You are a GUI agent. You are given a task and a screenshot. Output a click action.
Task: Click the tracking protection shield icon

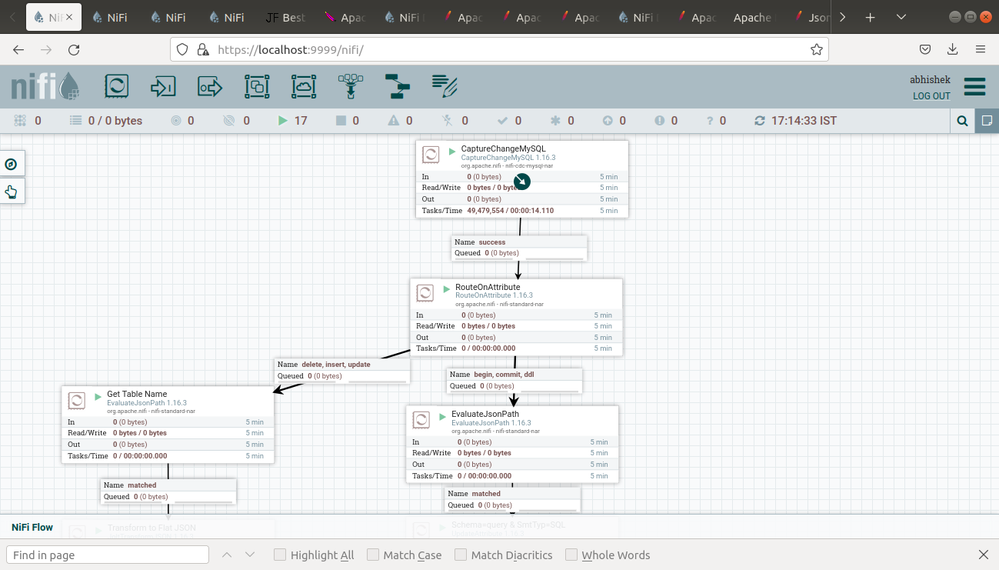[182, 50]
